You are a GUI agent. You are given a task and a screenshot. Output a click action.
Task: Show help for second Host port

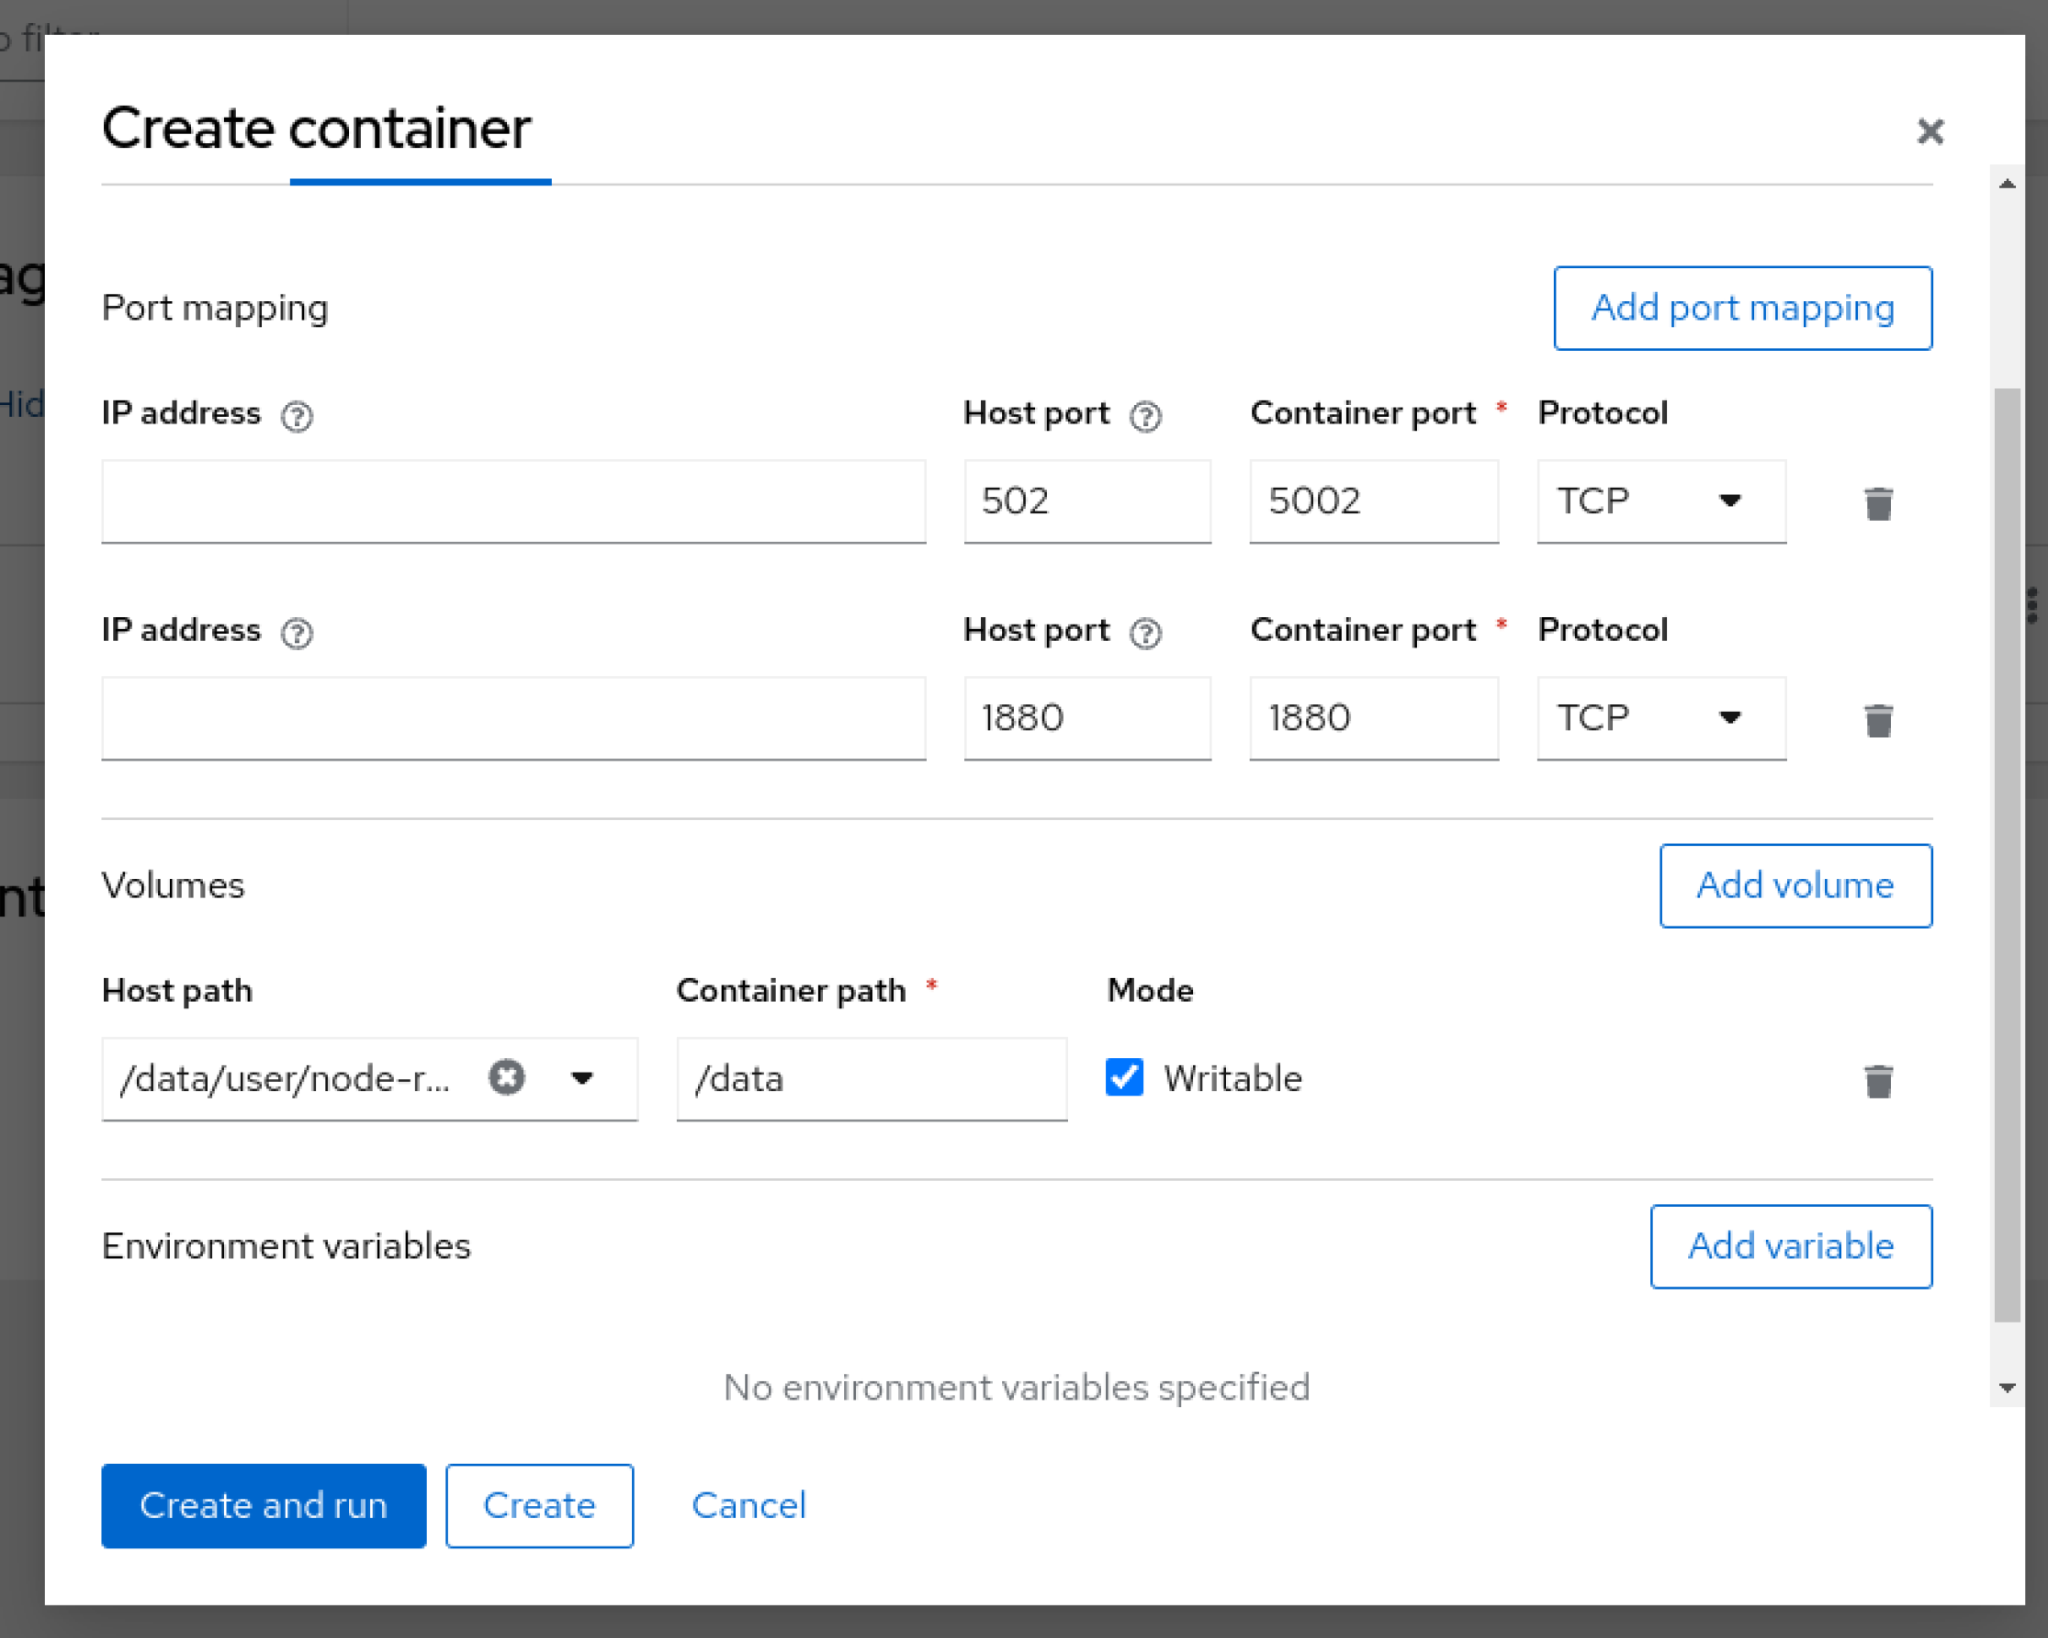1145,632
